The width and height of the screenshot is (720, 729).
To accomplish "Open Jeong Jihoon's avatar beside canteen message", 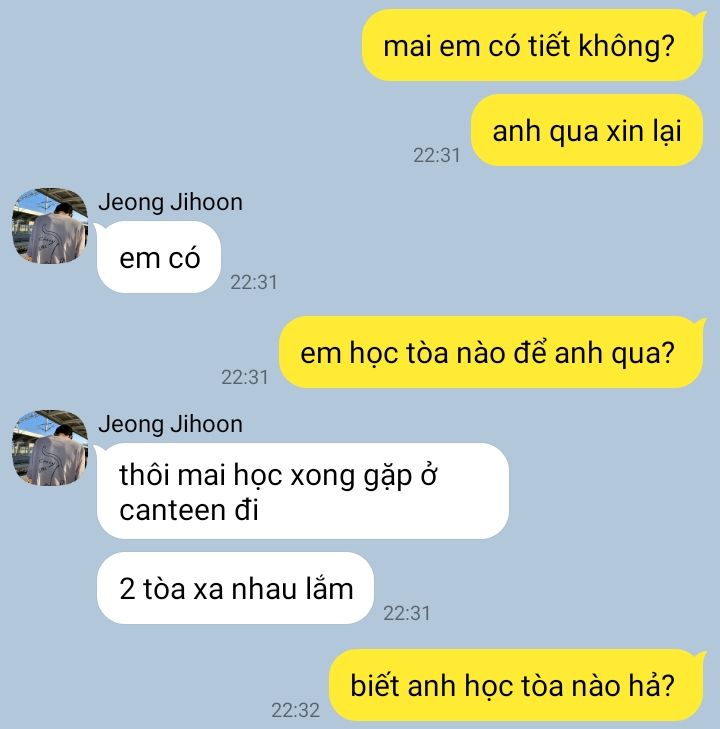I will [50, 448].
